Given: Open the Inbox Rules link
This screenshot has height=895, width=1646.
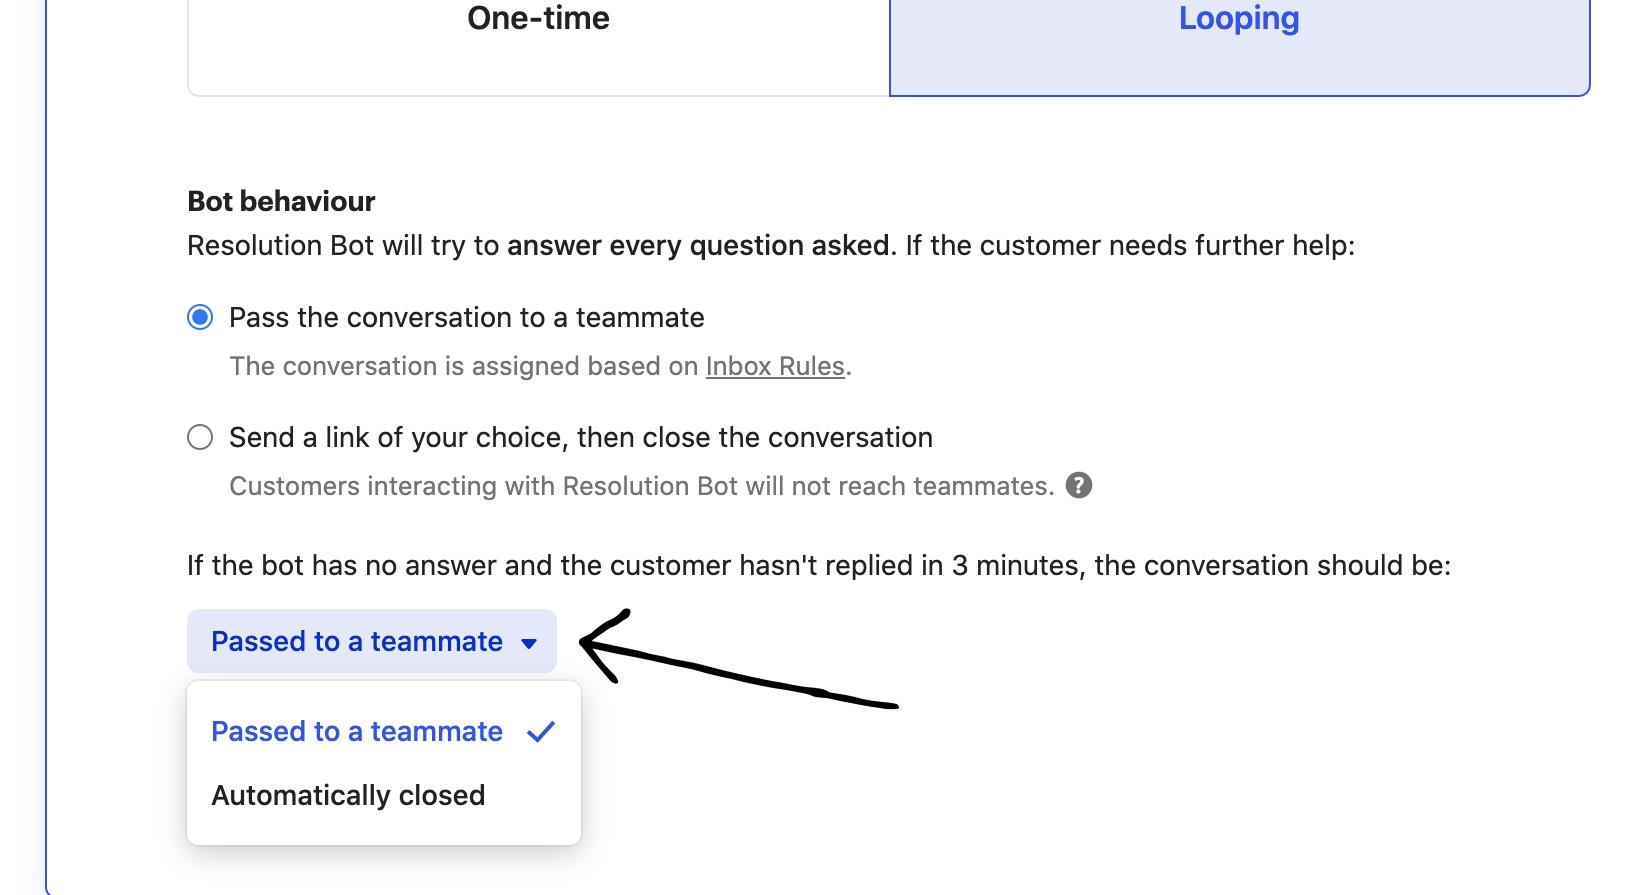Looking at the screenshot, I should 775,367.
